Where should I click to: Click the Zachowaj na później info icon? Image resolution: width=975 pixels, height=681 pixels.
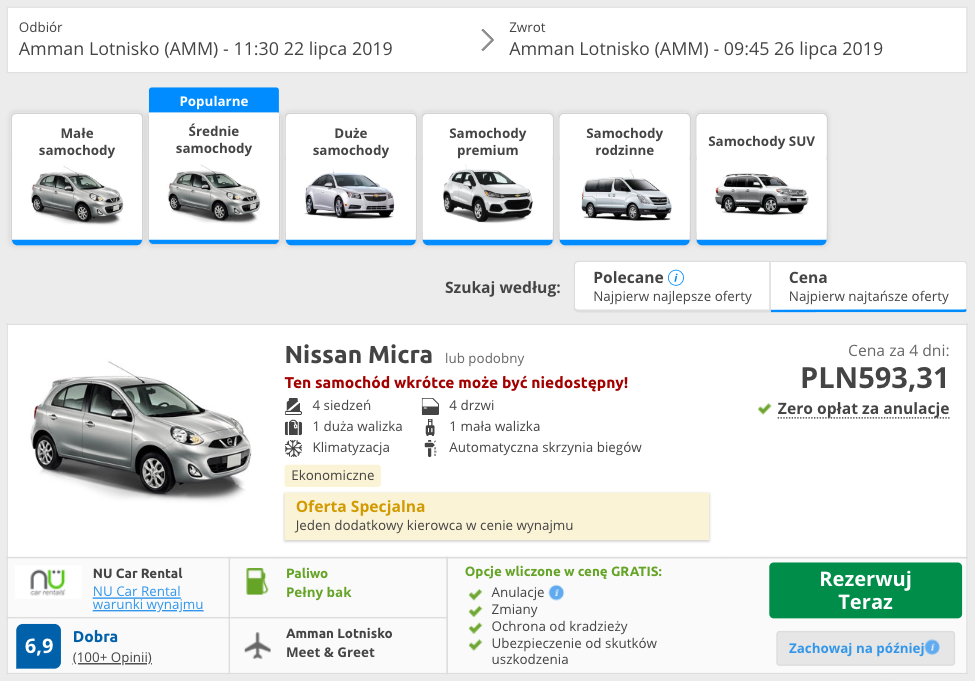tap(932, 647)
